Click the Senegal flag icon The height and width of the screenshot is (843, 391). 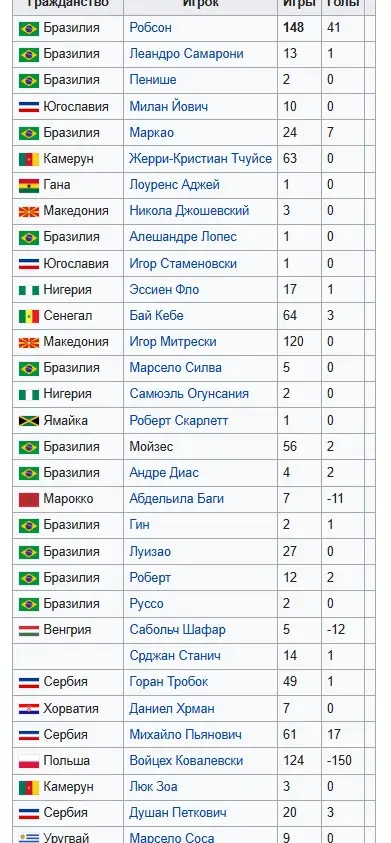tap(29, 316)
